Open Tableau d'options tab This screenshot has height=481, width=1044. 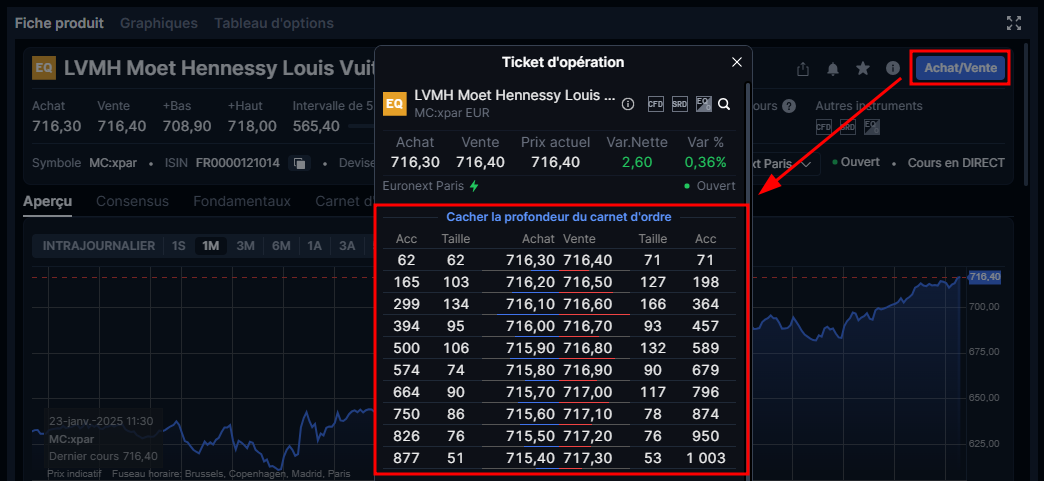point(274,23)
